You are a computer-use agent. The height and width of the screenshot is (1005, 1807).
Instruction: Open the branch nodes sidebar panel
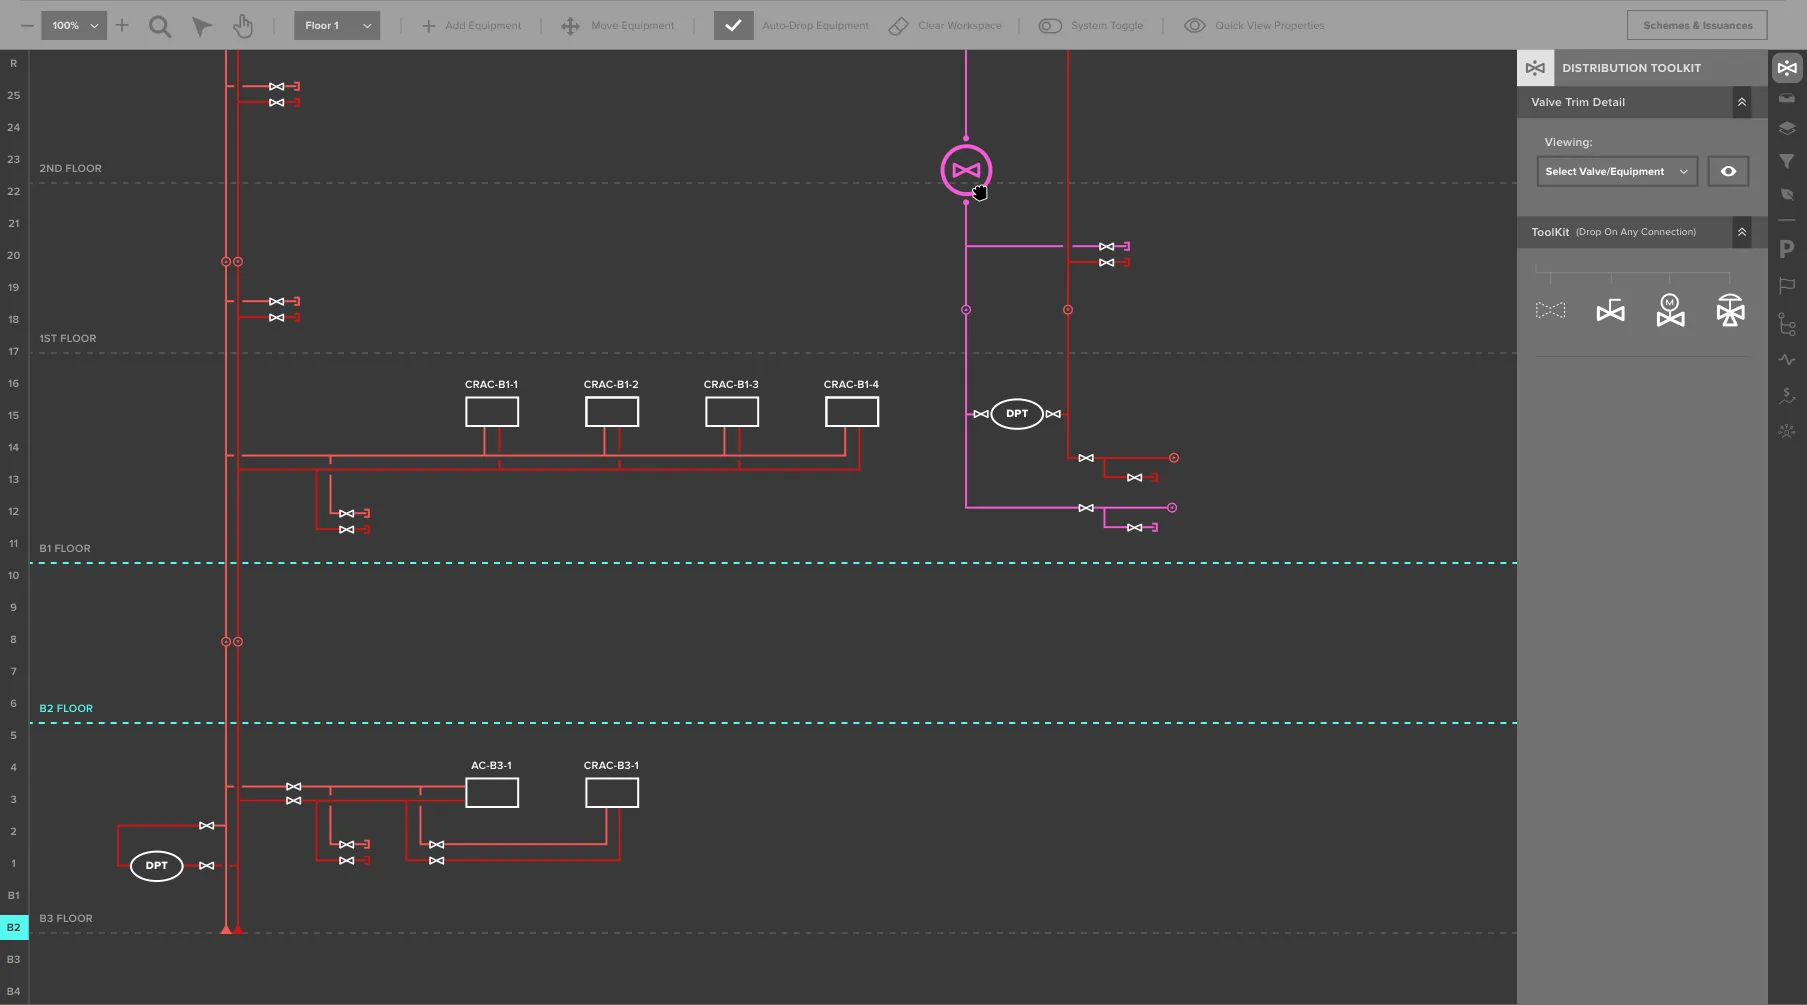coord(1787,324)
